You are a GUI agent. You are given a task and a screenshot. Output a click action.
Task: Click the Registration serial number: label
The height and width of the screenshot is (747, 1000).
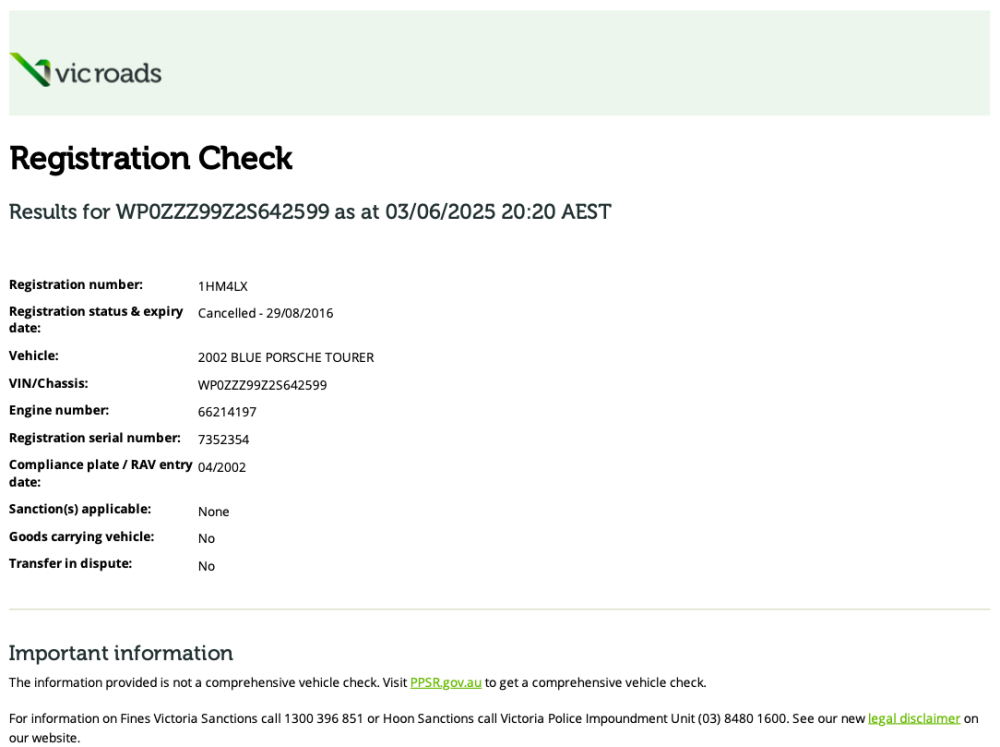pos(95,438)
